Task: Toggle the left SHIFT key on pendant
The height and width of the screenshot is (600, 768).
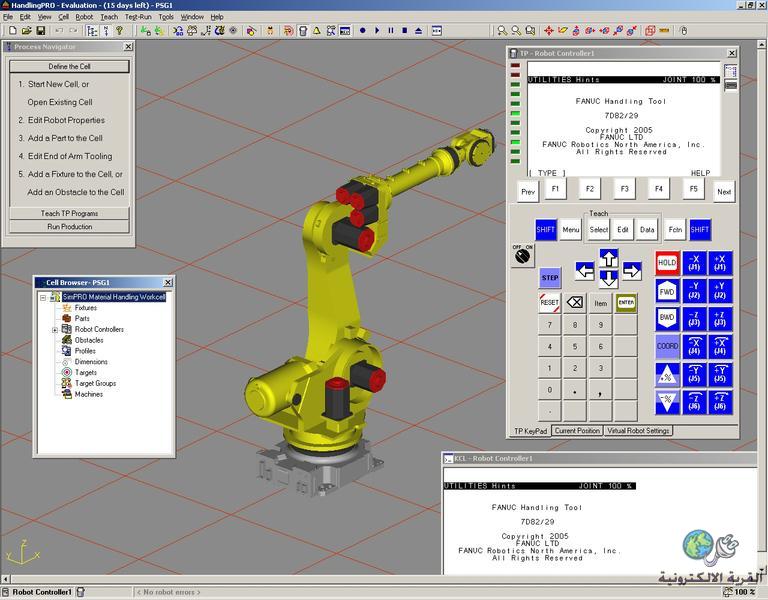Action: [x=546, y=229]
